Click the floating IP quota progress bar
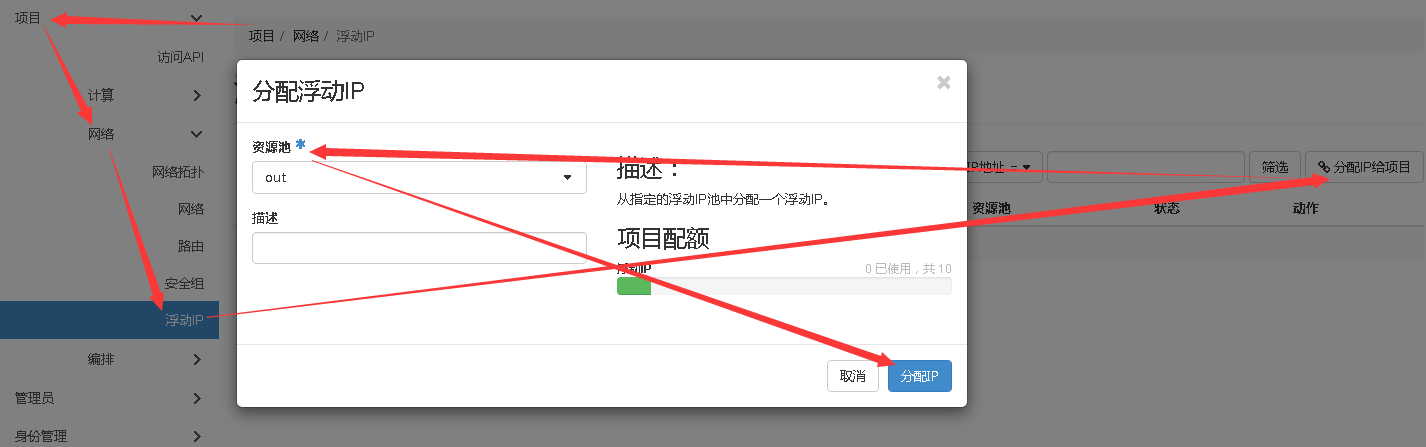 tap(784, 286)
